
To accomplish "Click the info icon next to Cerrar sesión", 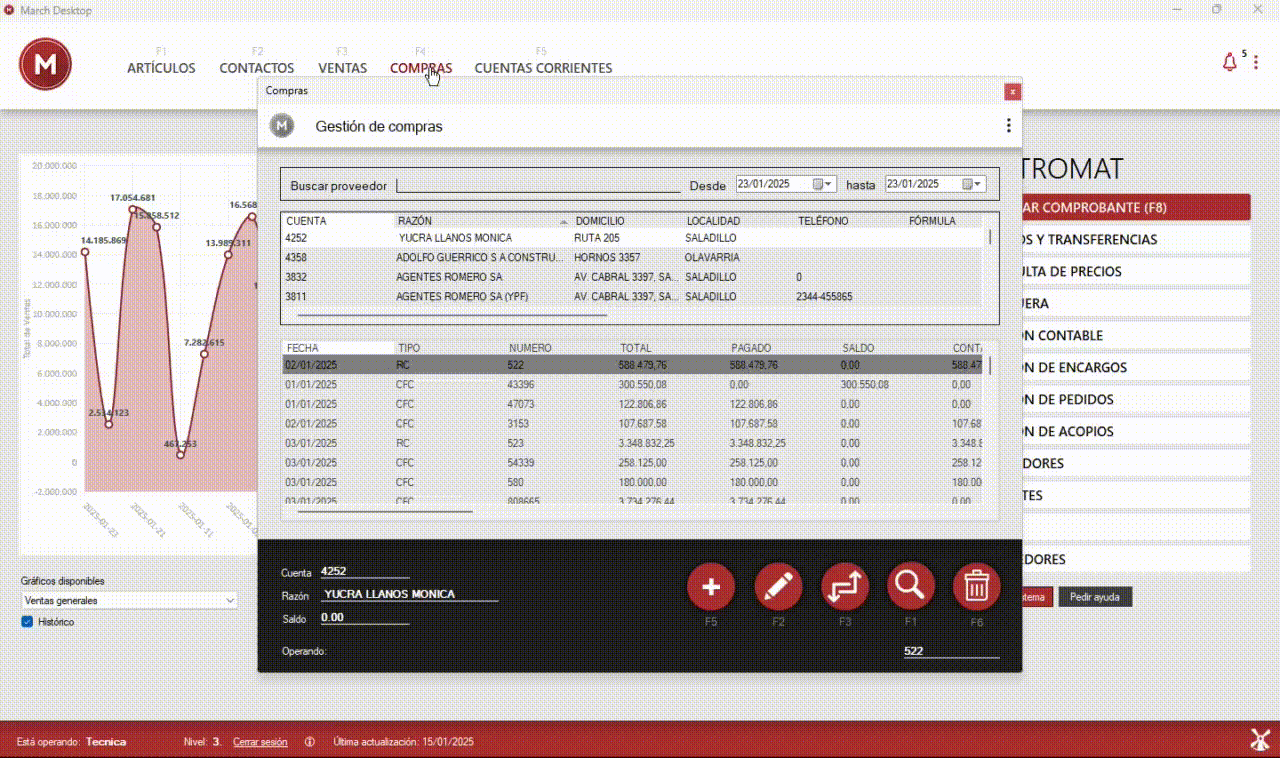I will pyautogui.click(x=310, y=742).
